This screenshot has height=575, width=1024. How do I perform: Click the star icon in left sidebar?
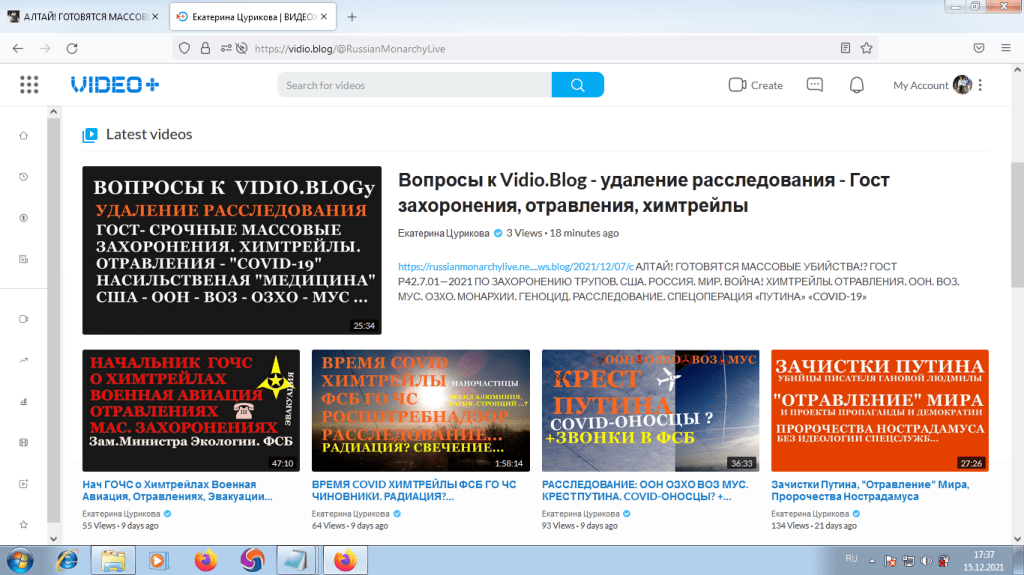(x=23, y=524)
